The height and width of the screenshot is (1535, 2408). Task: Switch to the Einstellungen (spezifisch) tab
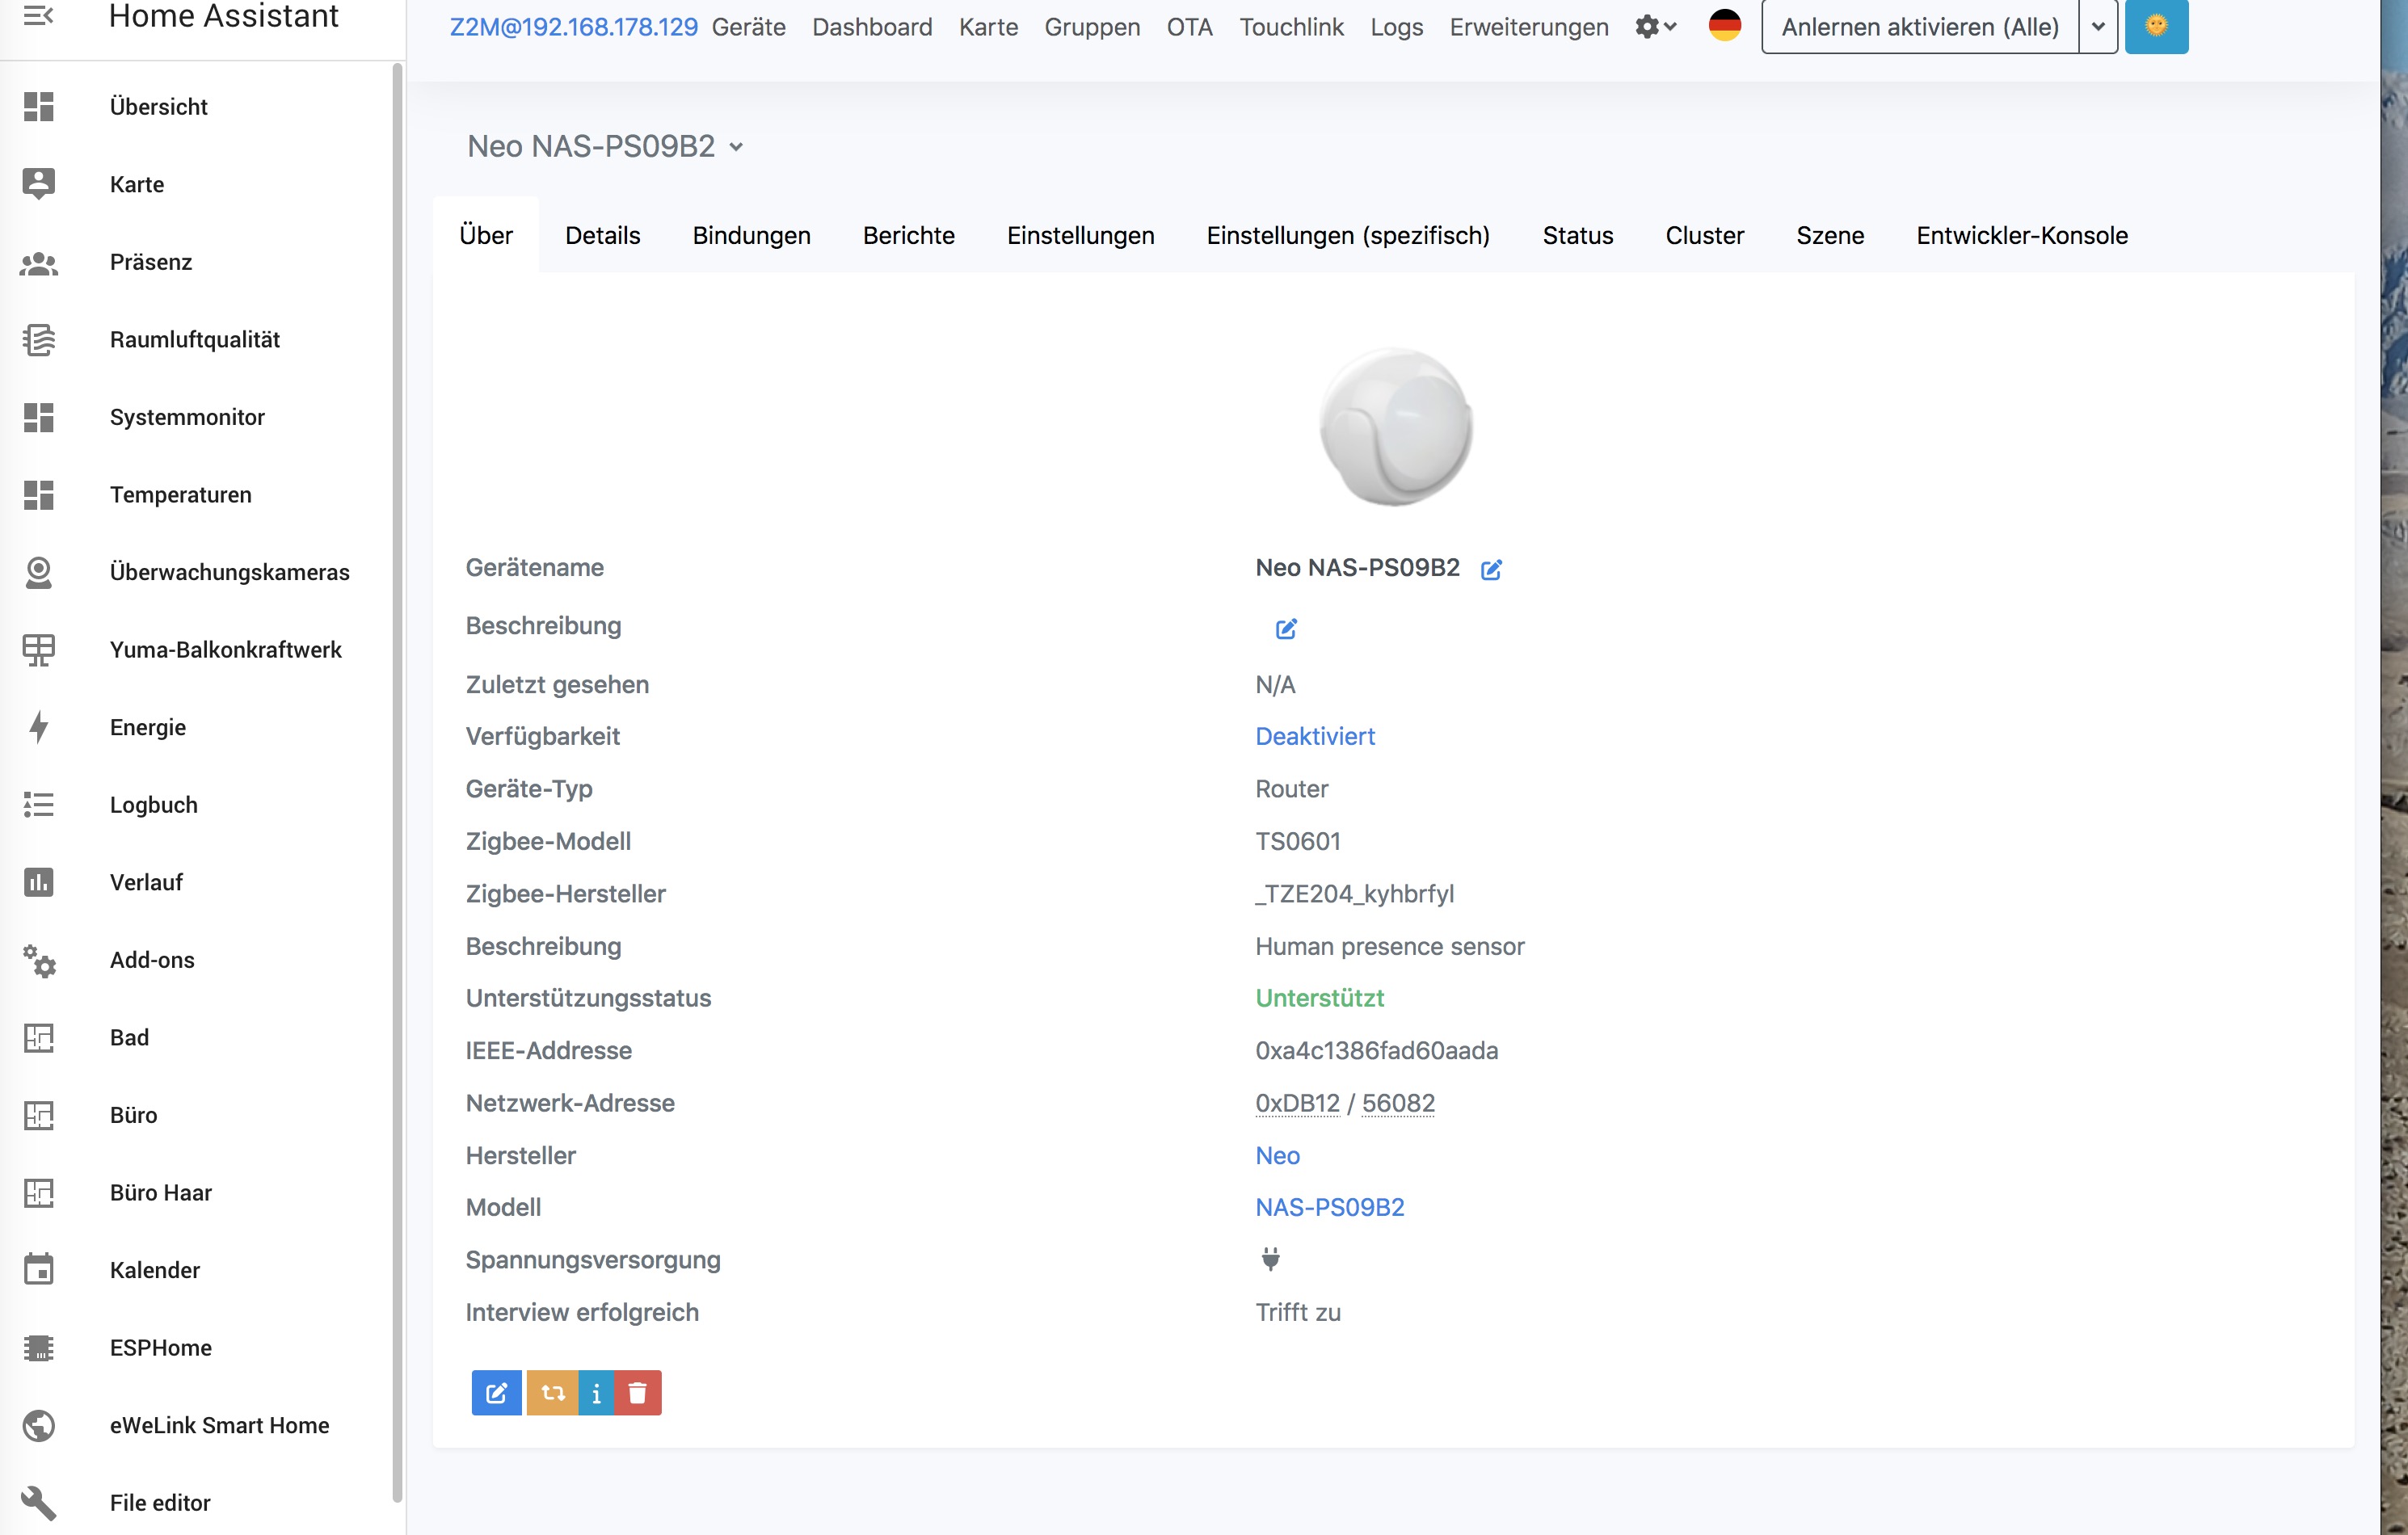click(1347, 235)
